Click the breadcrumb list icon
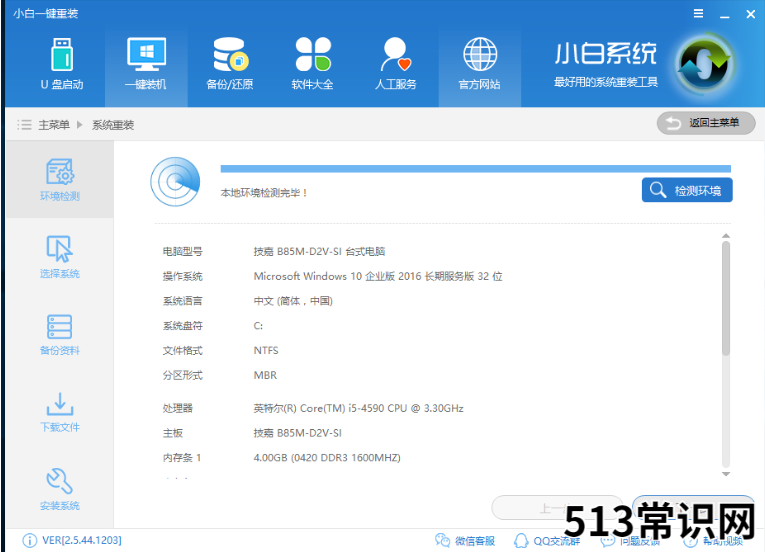The image size is (765, 552). [x=24, y=125]
